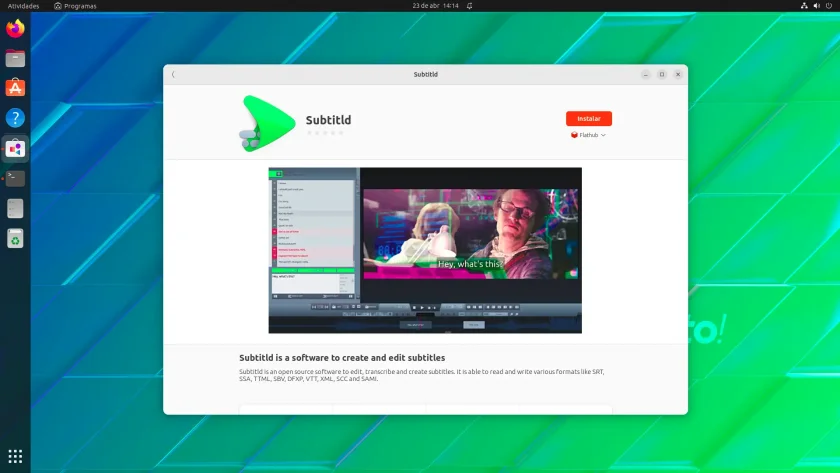
Task: Open Atividades overview
Action: 24,6
